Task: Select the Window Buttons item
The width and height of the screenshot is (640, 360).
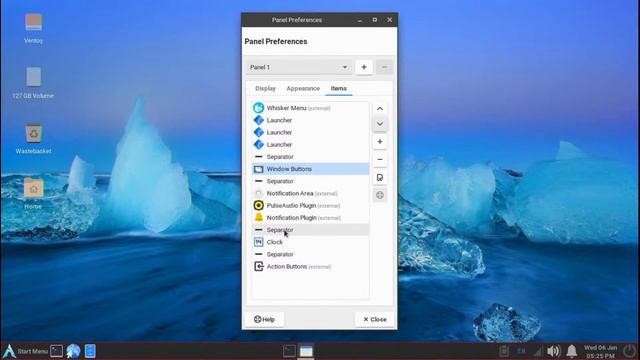Action: [311, 169]
